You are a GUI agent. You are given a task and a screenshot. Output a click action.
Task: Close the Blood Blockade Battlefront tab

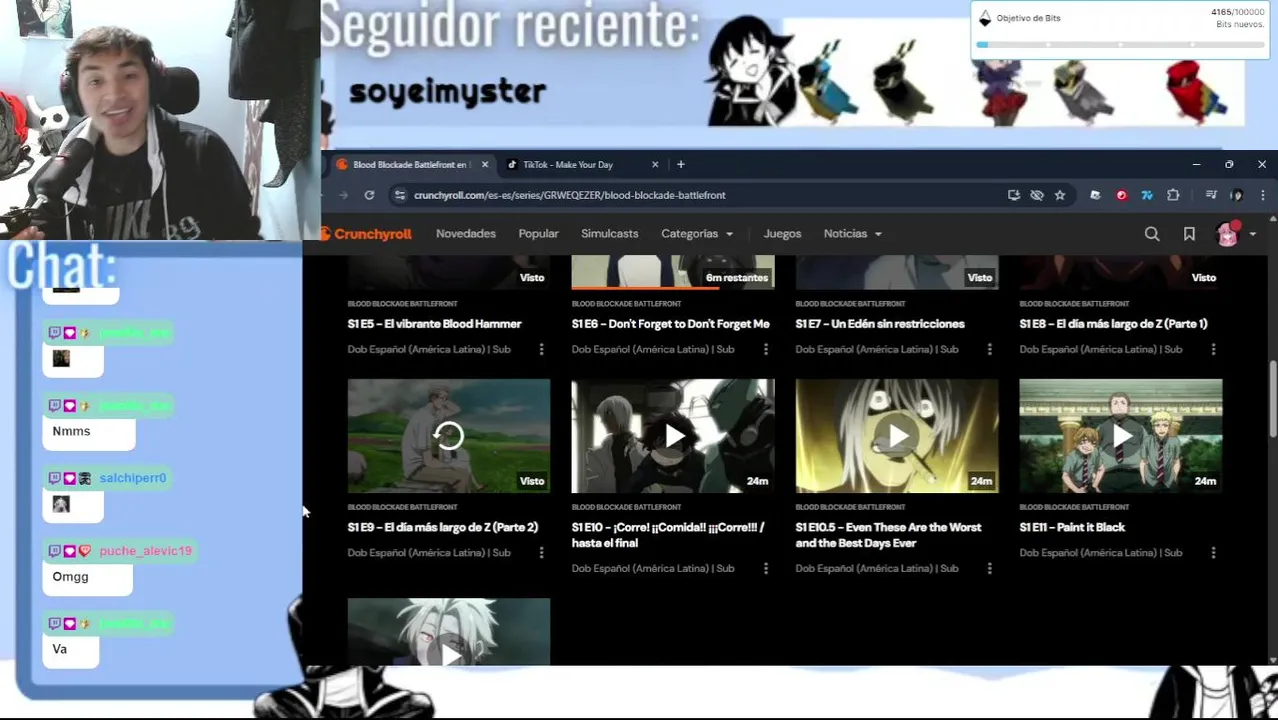tap(484, 164)
